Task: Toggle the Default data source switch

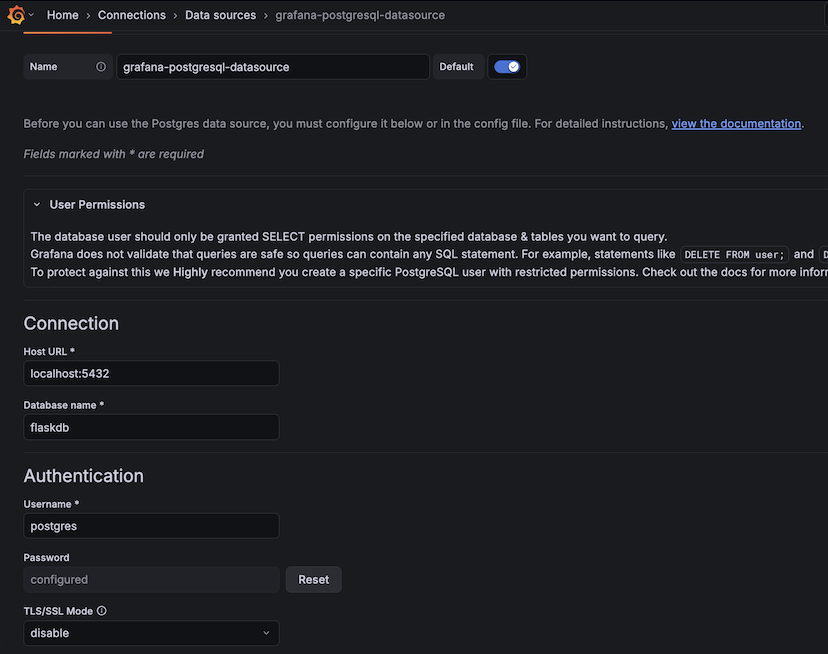Action: 507,67
